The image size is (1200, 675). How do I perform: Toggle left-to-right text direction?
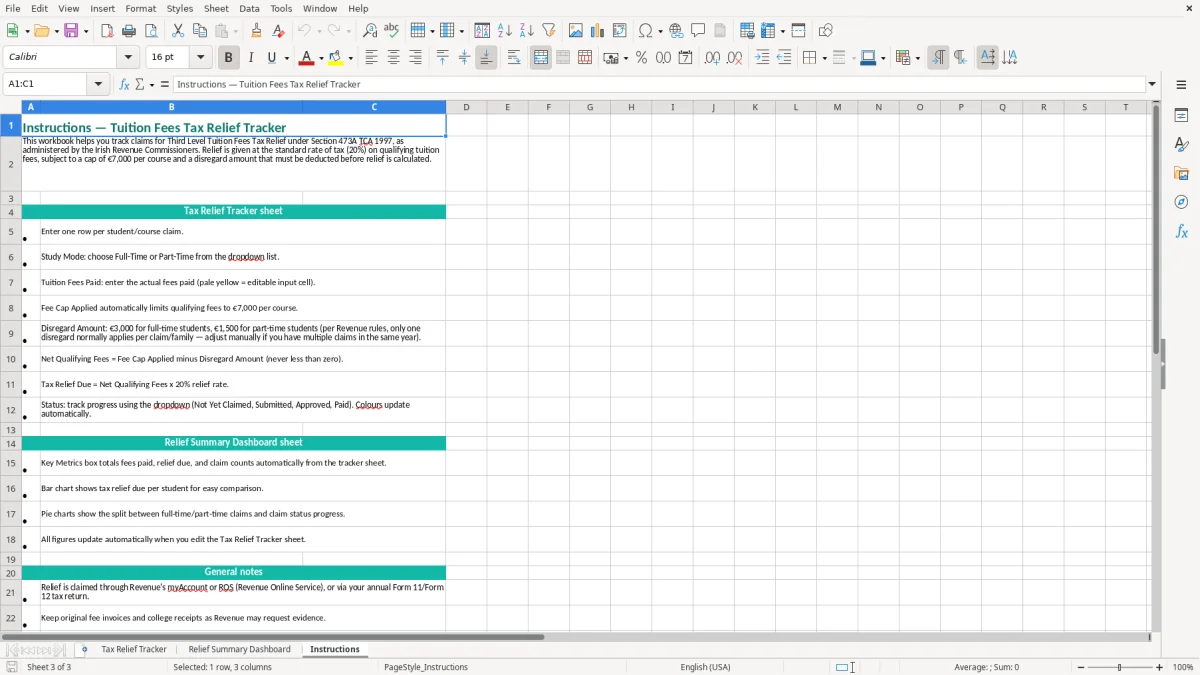pos(938,58)
